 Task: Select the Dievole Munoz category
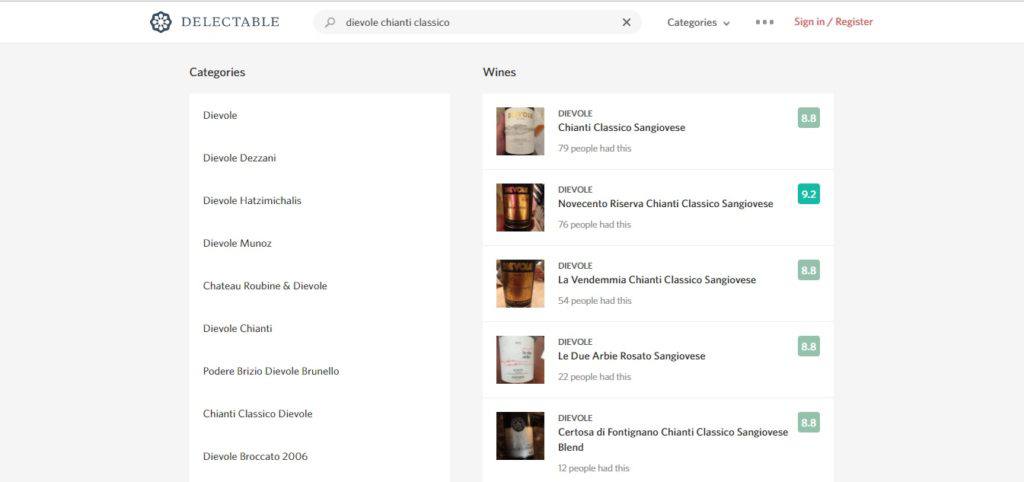click(x=237, y=243)
